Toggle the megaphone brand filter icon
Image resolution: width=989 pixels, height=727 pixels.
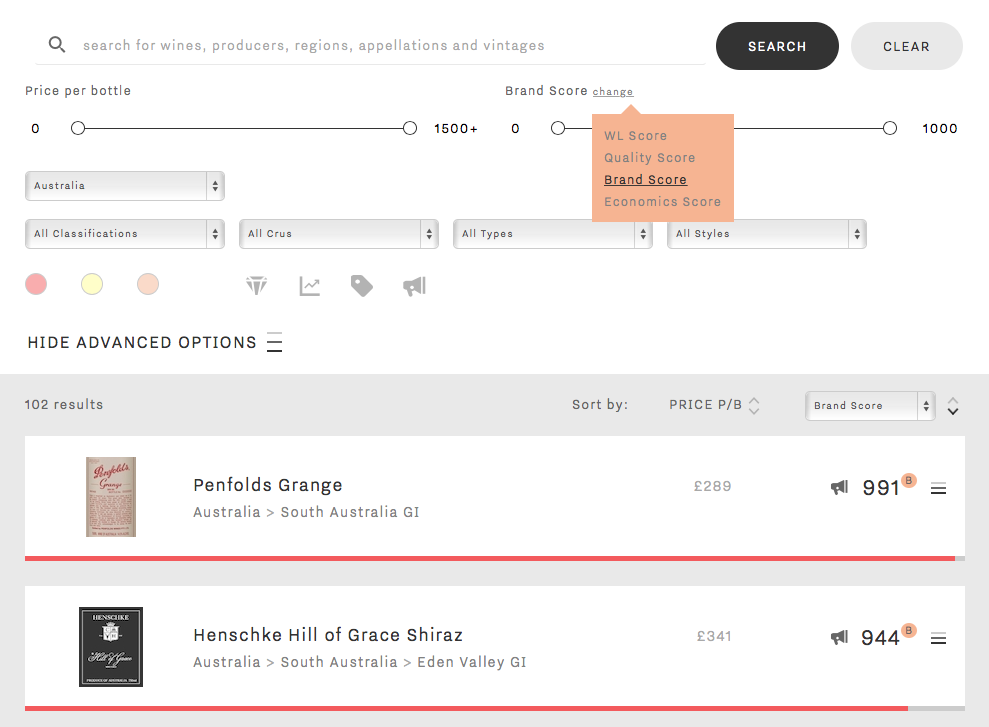pos(414,286)
